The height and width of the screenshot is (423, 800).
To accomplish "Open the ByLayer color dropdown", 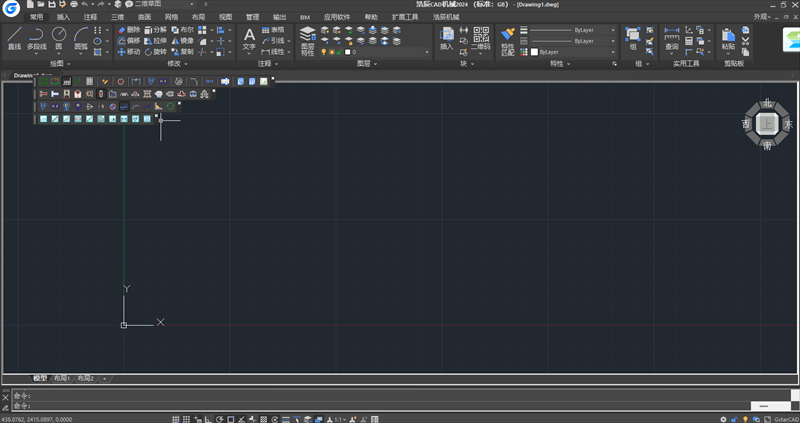I will pyautogui.click(x=573, y=51).
